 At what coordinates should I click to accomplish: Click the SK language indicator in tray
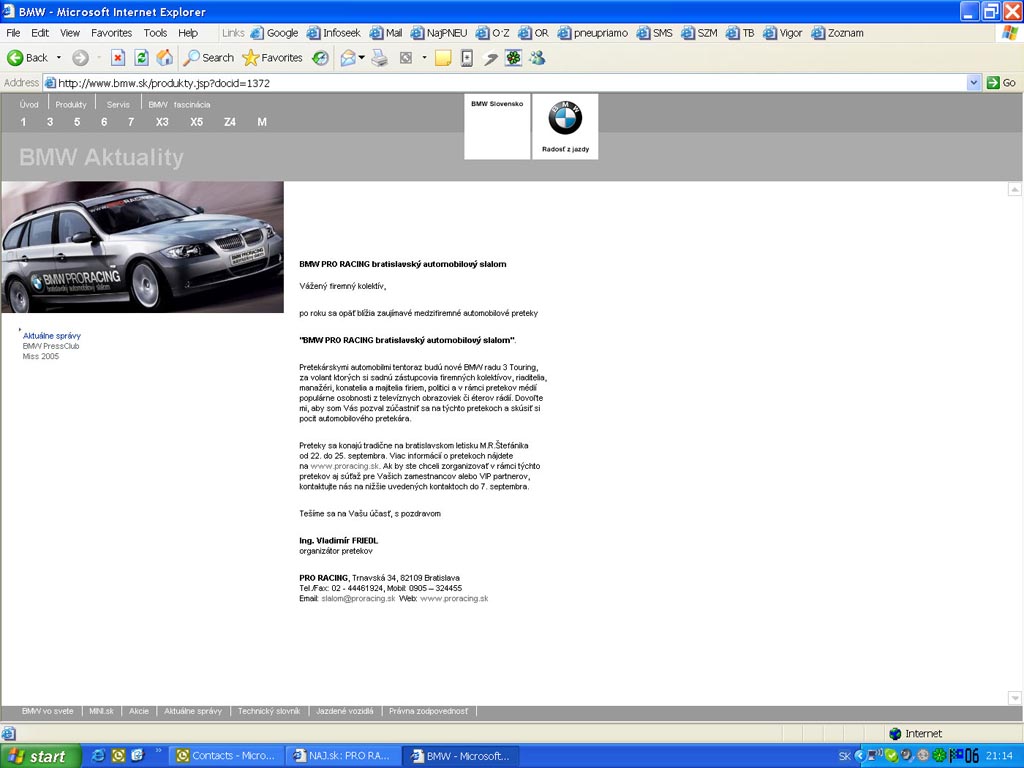pos(844,756)
